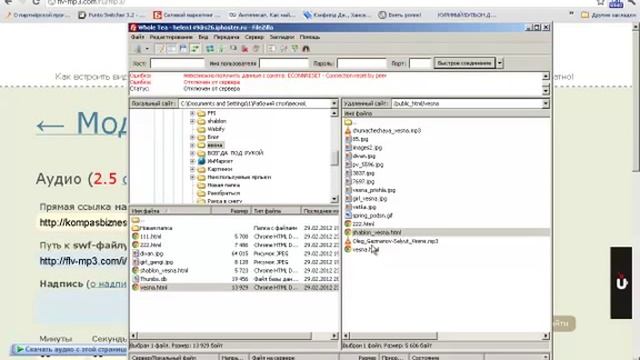Select the Разобраться folder in local tree

(x=223, y=193)
